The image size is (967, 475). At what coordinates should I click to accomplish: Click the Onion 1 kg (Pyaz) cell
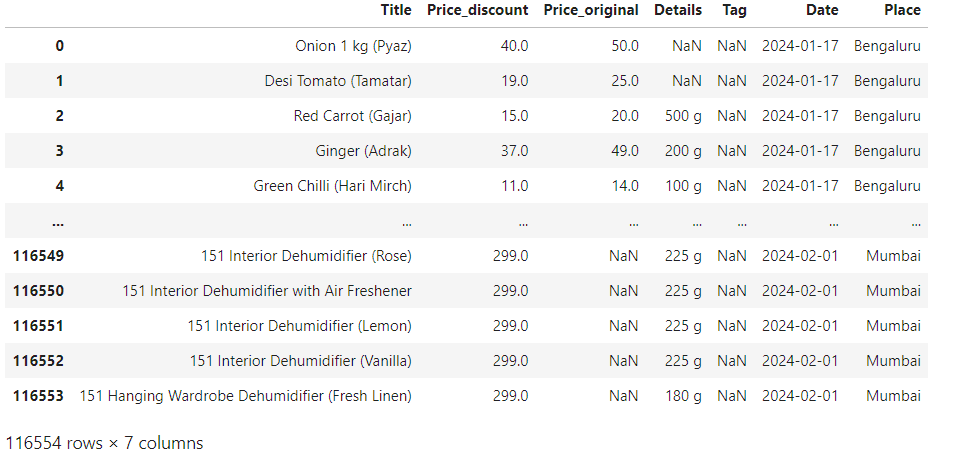click(353, 46)
